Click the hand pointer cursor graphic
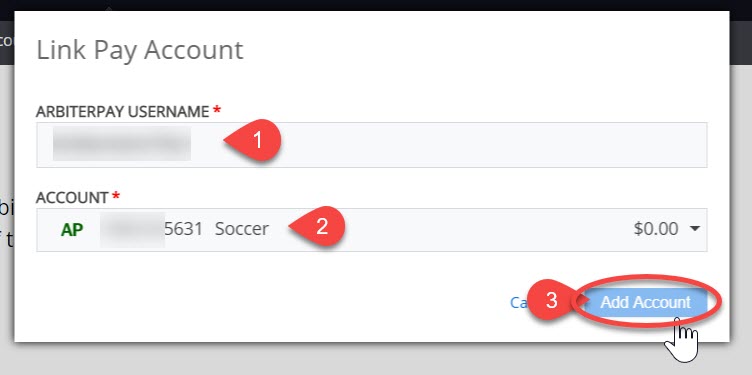 (x=682, y=340)
